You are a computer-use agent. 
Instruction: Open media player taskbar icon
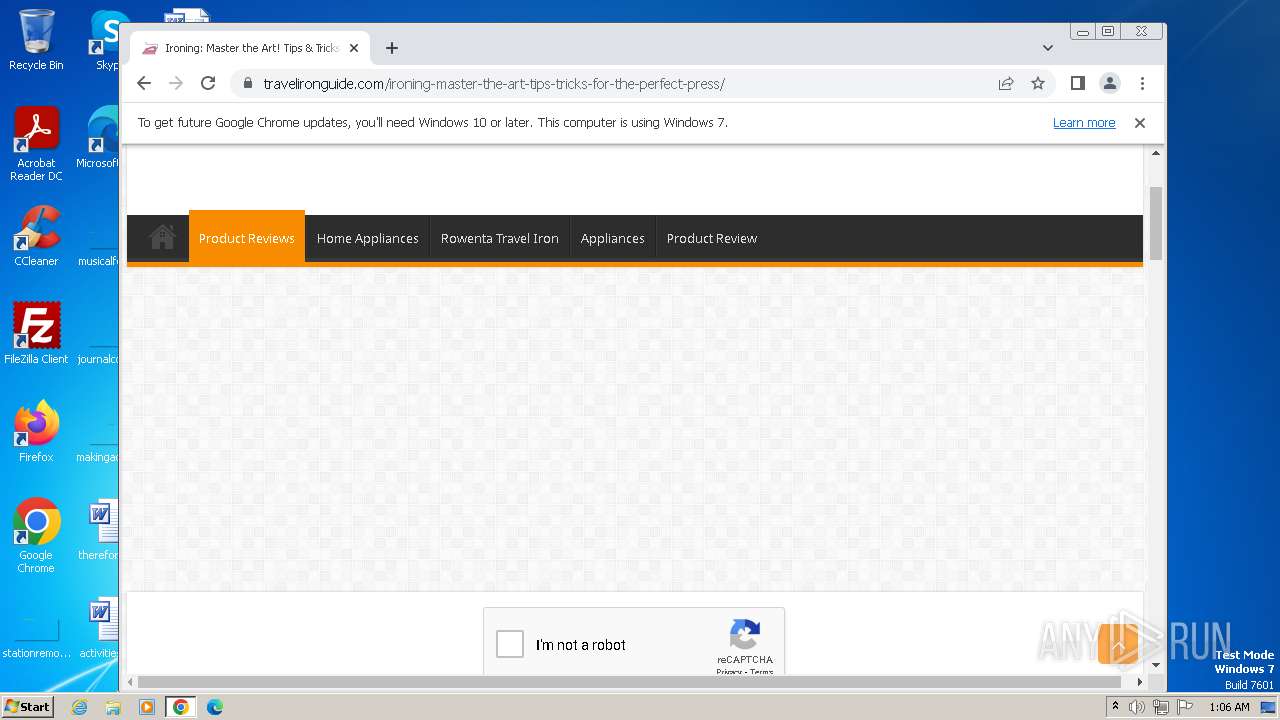point(146,707)
